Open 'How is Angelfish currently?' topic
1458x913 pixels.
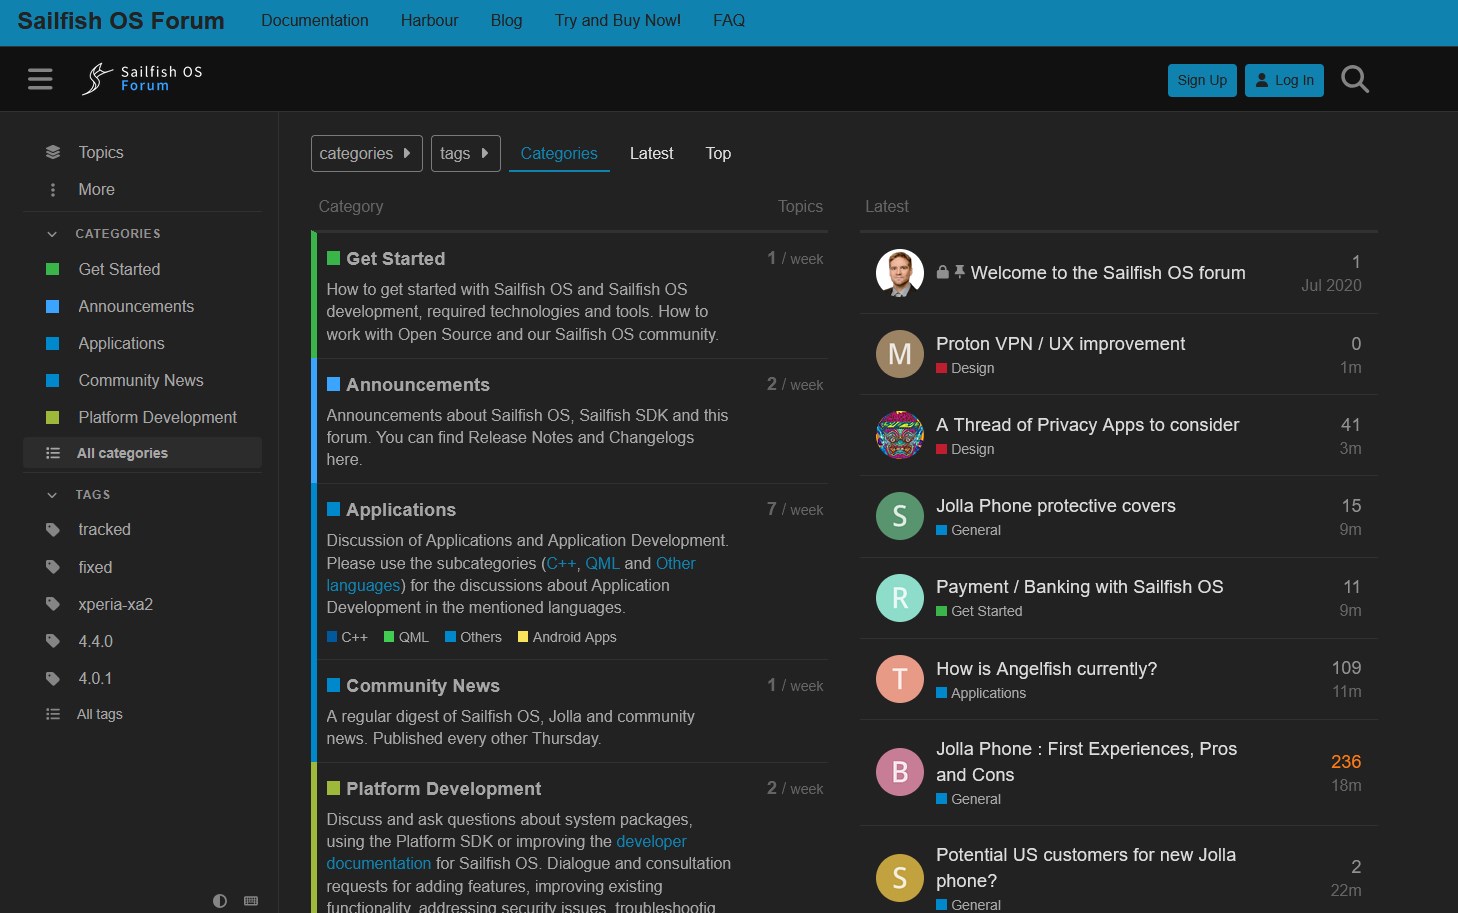click(1046, 668)
